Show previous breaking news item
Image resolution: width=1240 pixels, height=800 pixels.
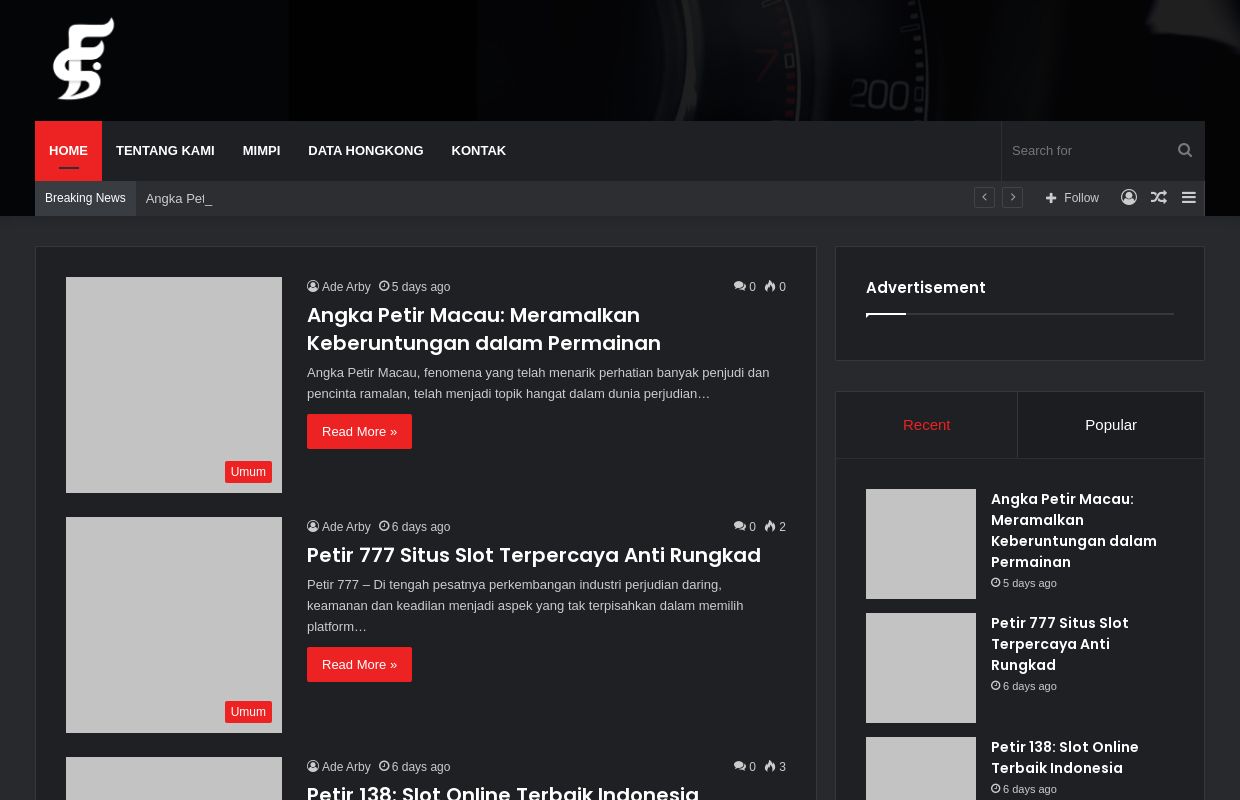click(x=984, y=198)
